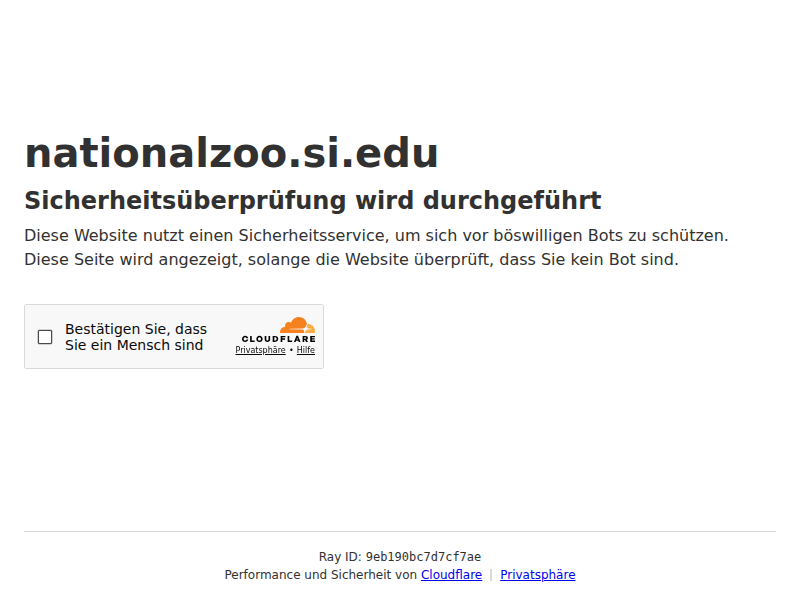This screenshot has height=600, width=800.
Task: Click the orange Cloudflare cloud logo
Action: (297, 325)
